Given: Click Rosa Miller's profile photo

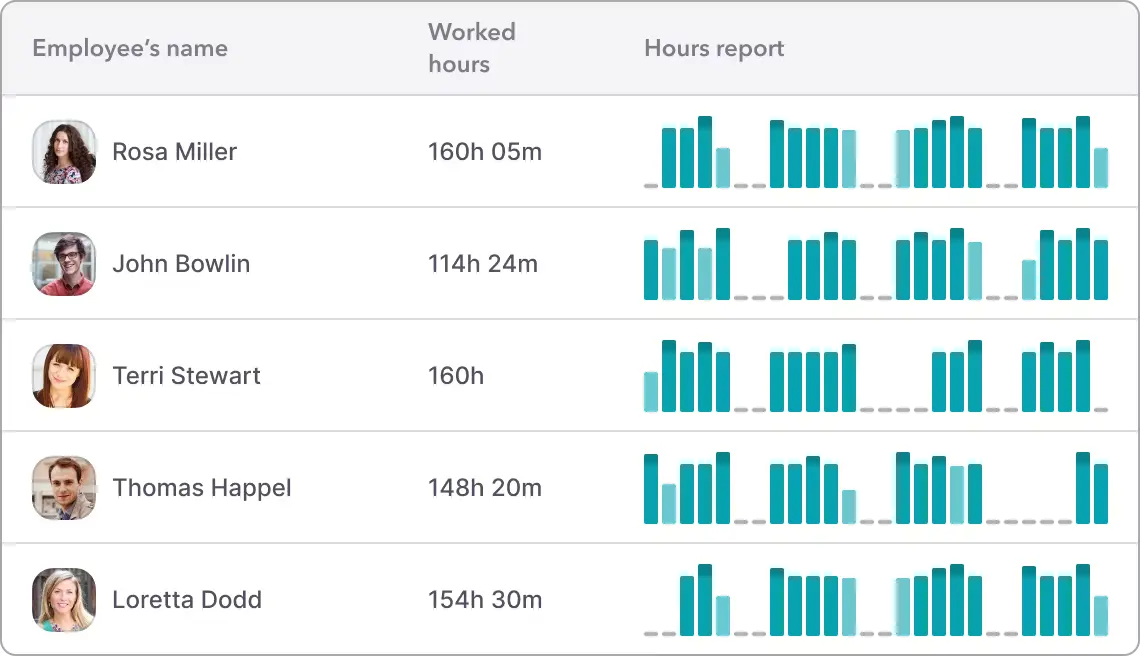Looking at the screenshot, I should [x=64, y=151].
